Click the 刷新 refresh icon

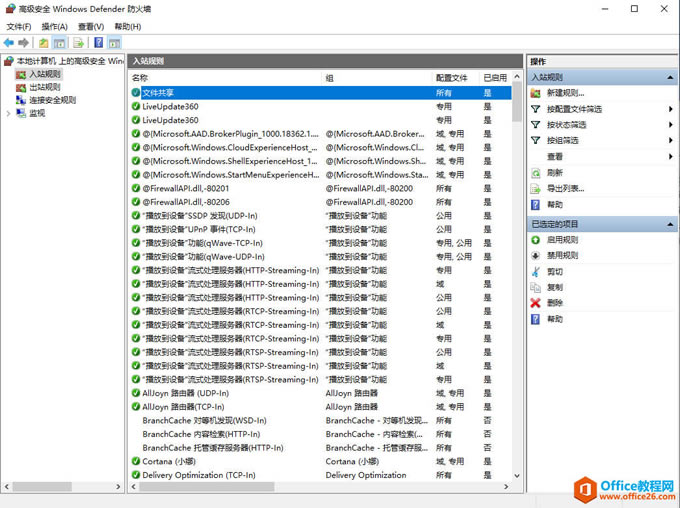[536, 173]
